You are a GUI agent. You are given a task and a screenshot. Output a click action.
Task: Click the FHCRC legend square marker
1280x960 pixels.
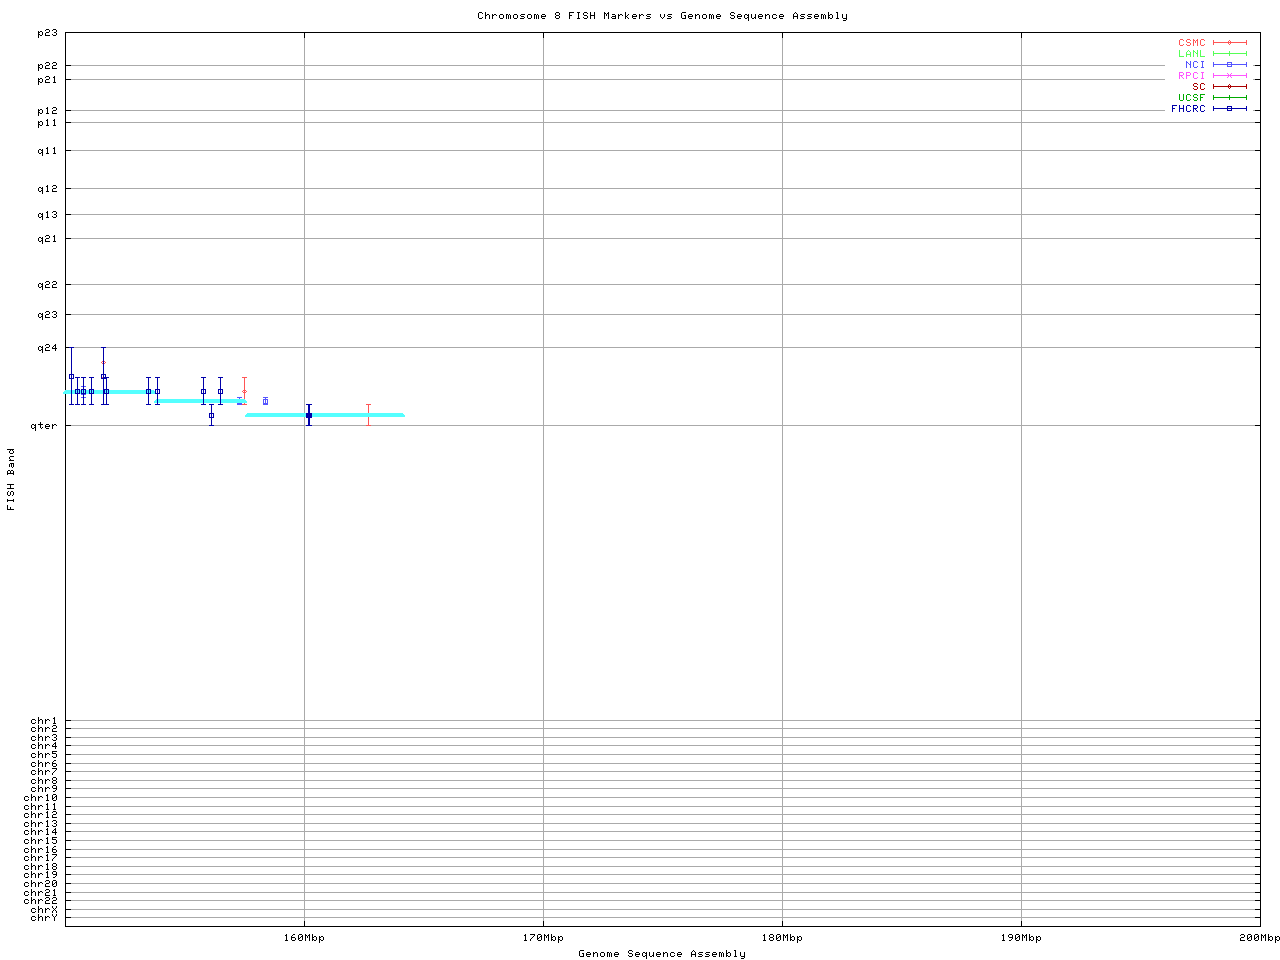point(1230,109)
